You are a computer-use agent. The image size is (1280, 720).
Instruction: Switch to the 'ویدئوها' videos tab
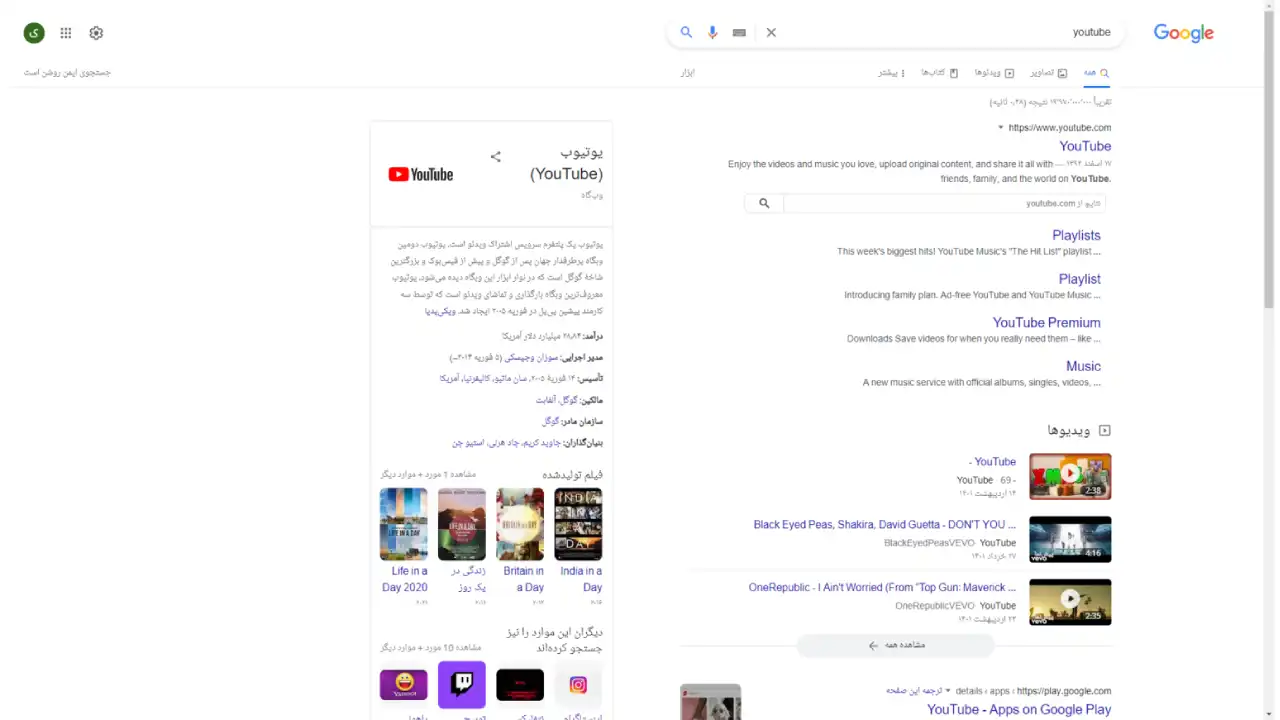click(x=994, y=73)
